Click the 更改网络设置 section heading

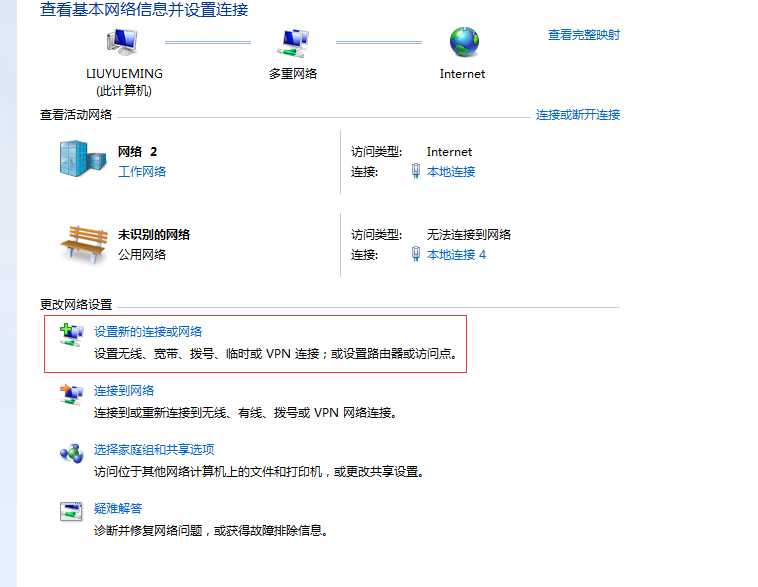pos(76,304)
